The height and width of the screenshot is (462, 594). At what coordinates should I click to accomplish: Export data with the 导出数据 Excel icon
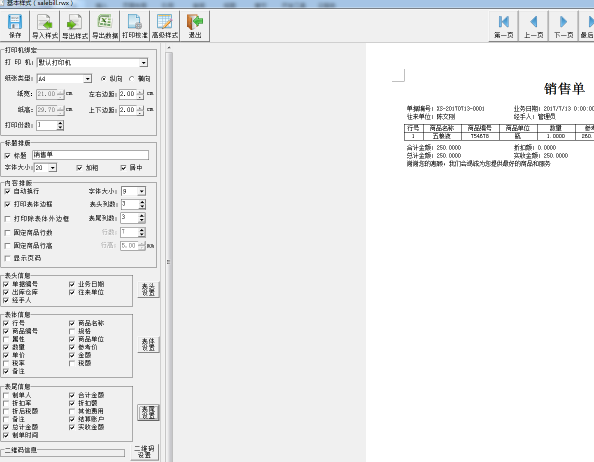pyautogui.click(x=105, y=26)
